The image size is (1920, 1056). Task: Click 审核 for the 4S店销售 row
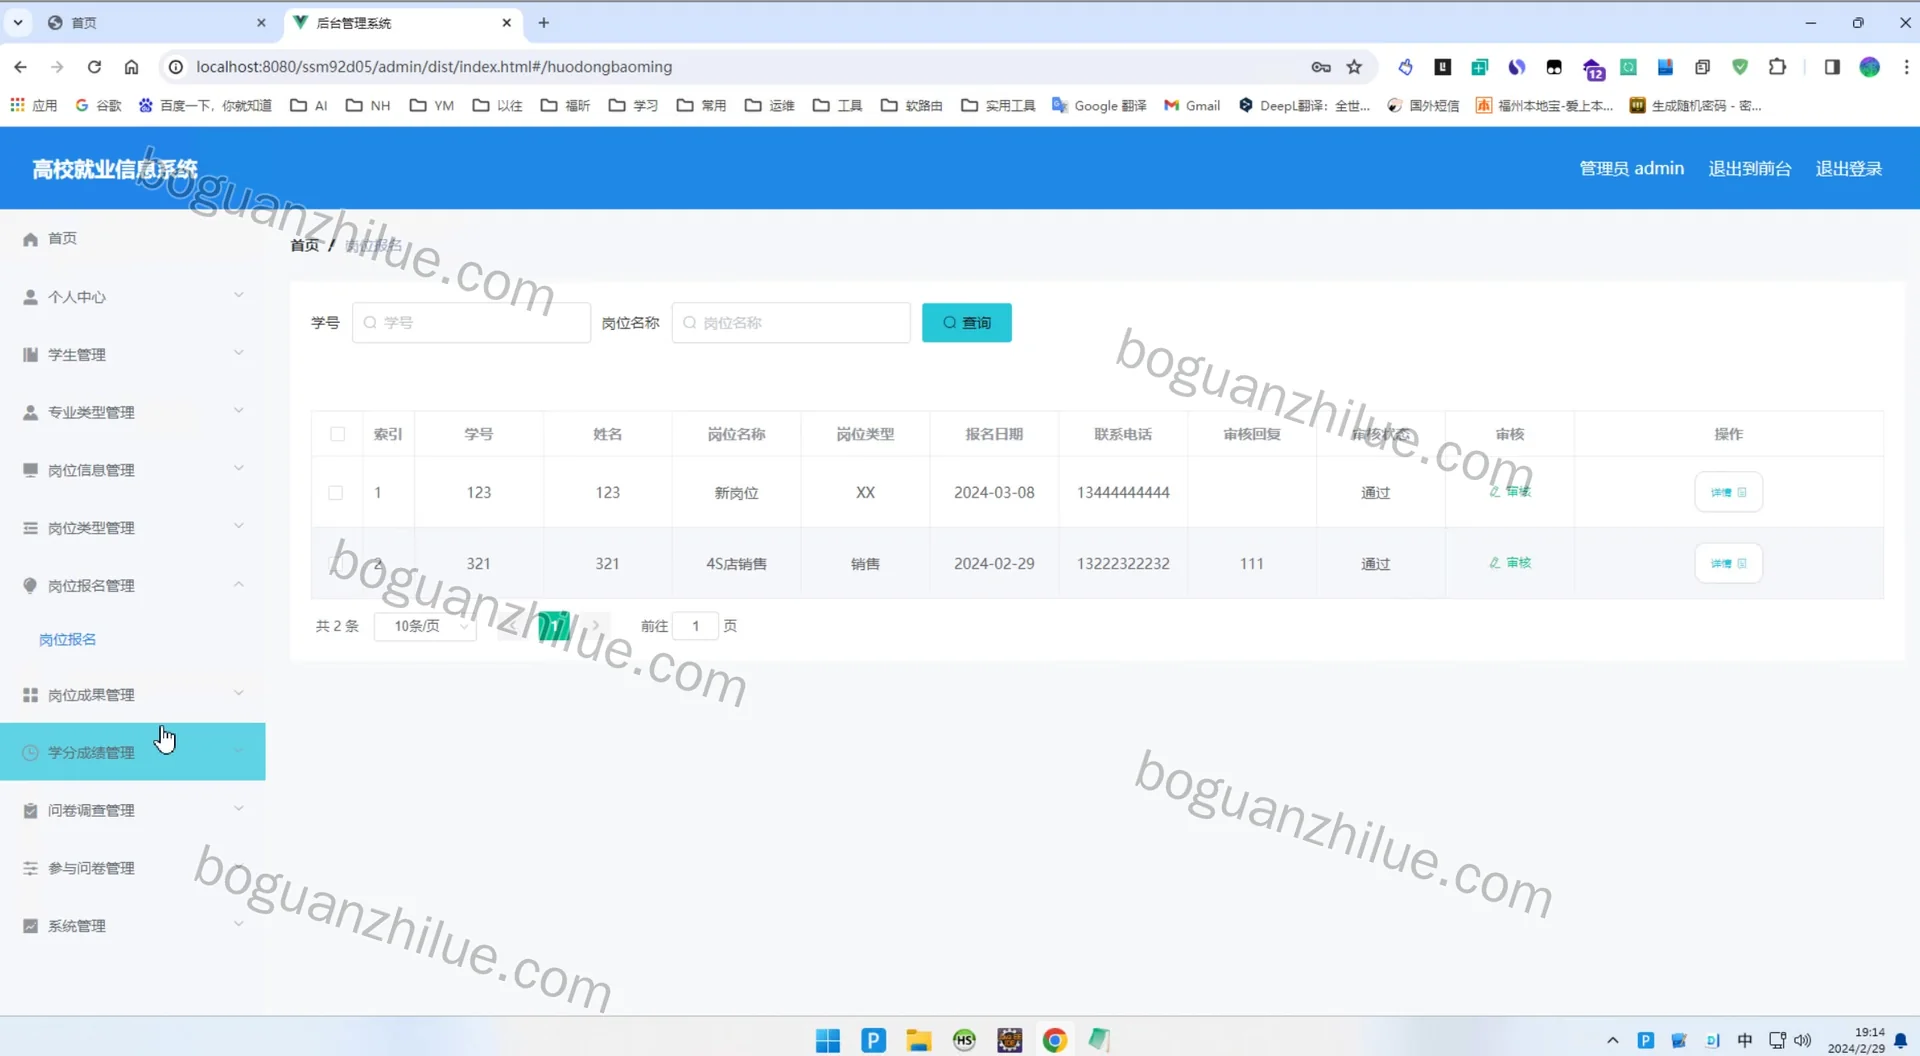pos(1510,563)
